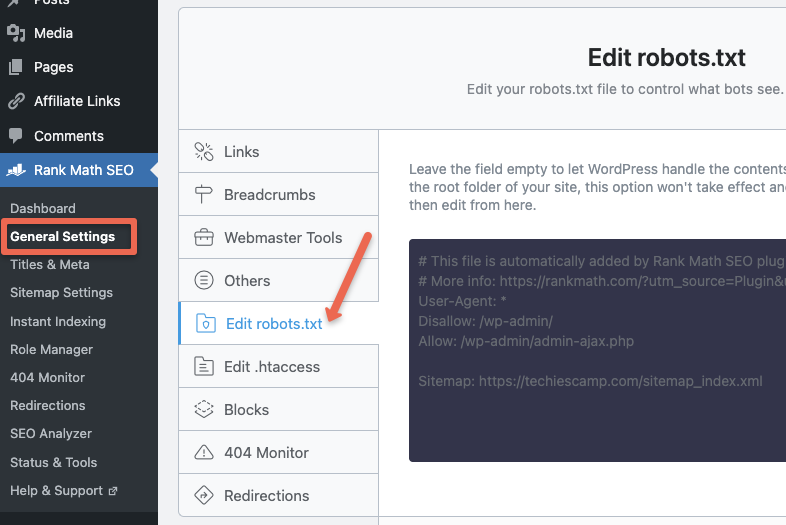Open Sitemap Settings submenu

(61, 292)
